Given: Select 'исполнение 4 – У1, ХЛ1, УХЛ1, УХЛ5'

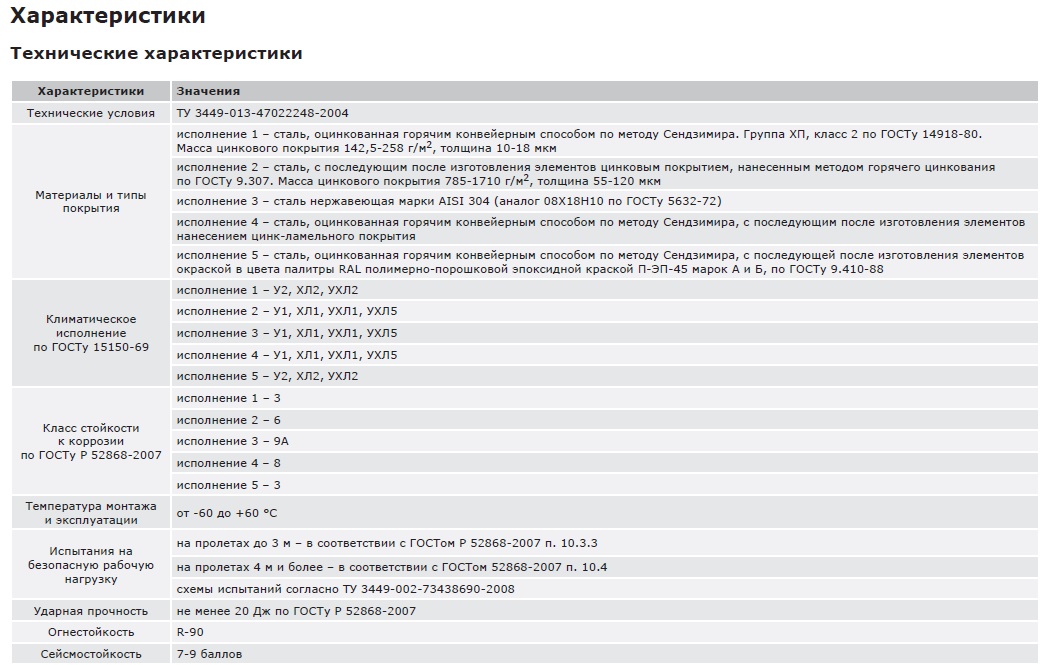Looking at the screenshot, I should click(287, 355).
